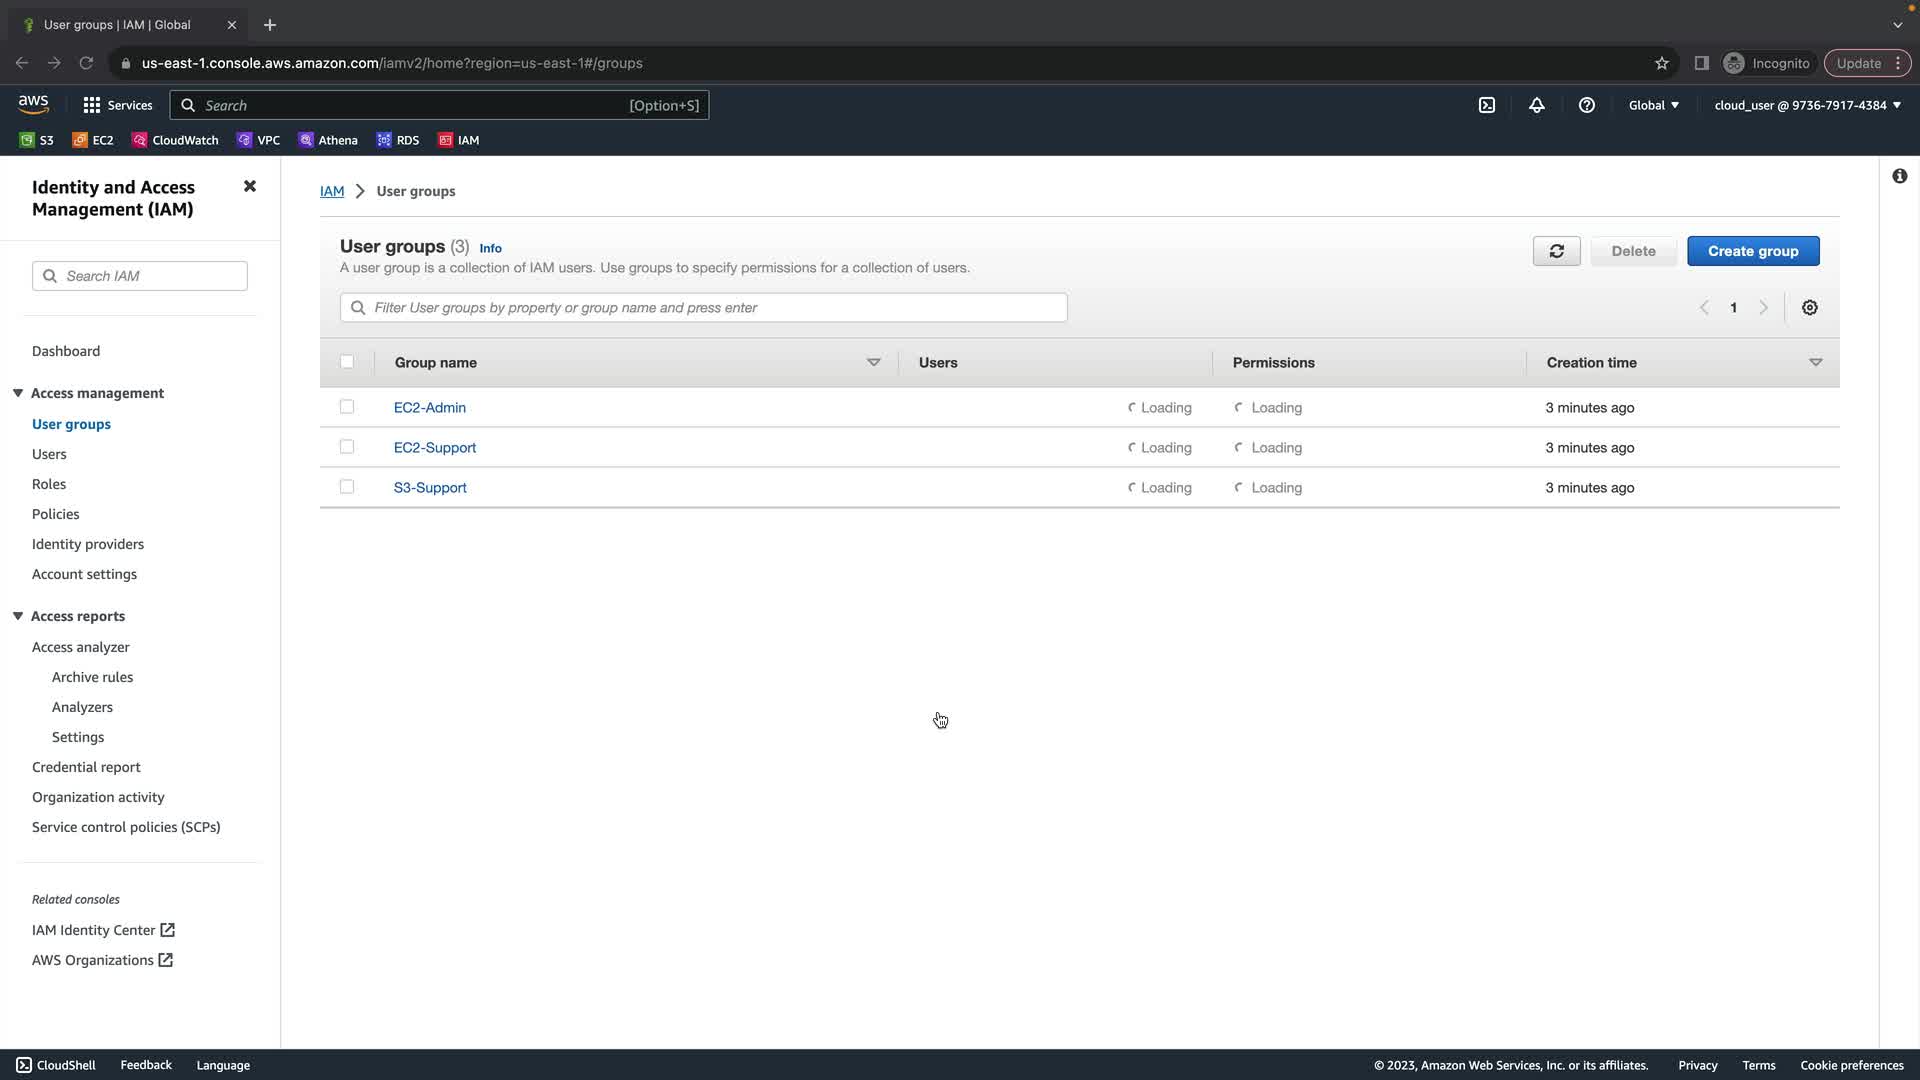This screenshot has height=1080, width=1920.
Task: Collapse the Access reports section
Action: coord(18,616)
